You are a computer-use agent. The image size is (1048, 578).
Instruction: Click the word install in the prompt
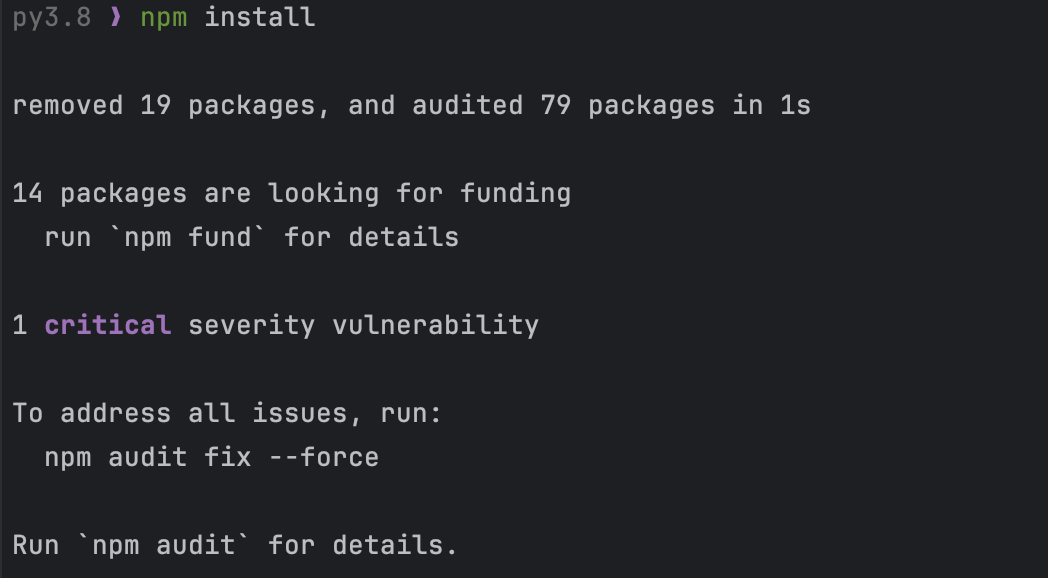(260, 17)
